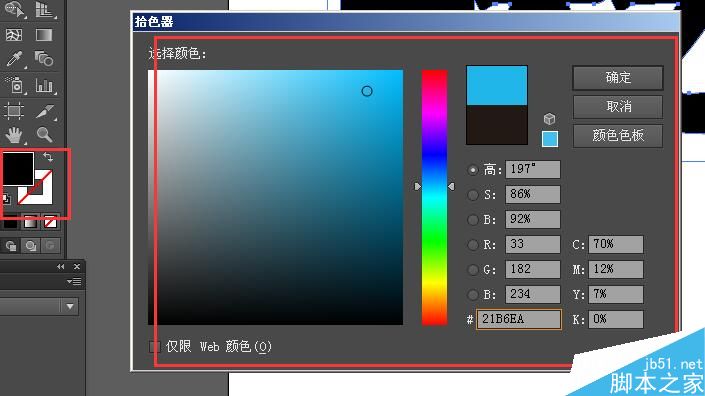Select the G green radio button

473,270
